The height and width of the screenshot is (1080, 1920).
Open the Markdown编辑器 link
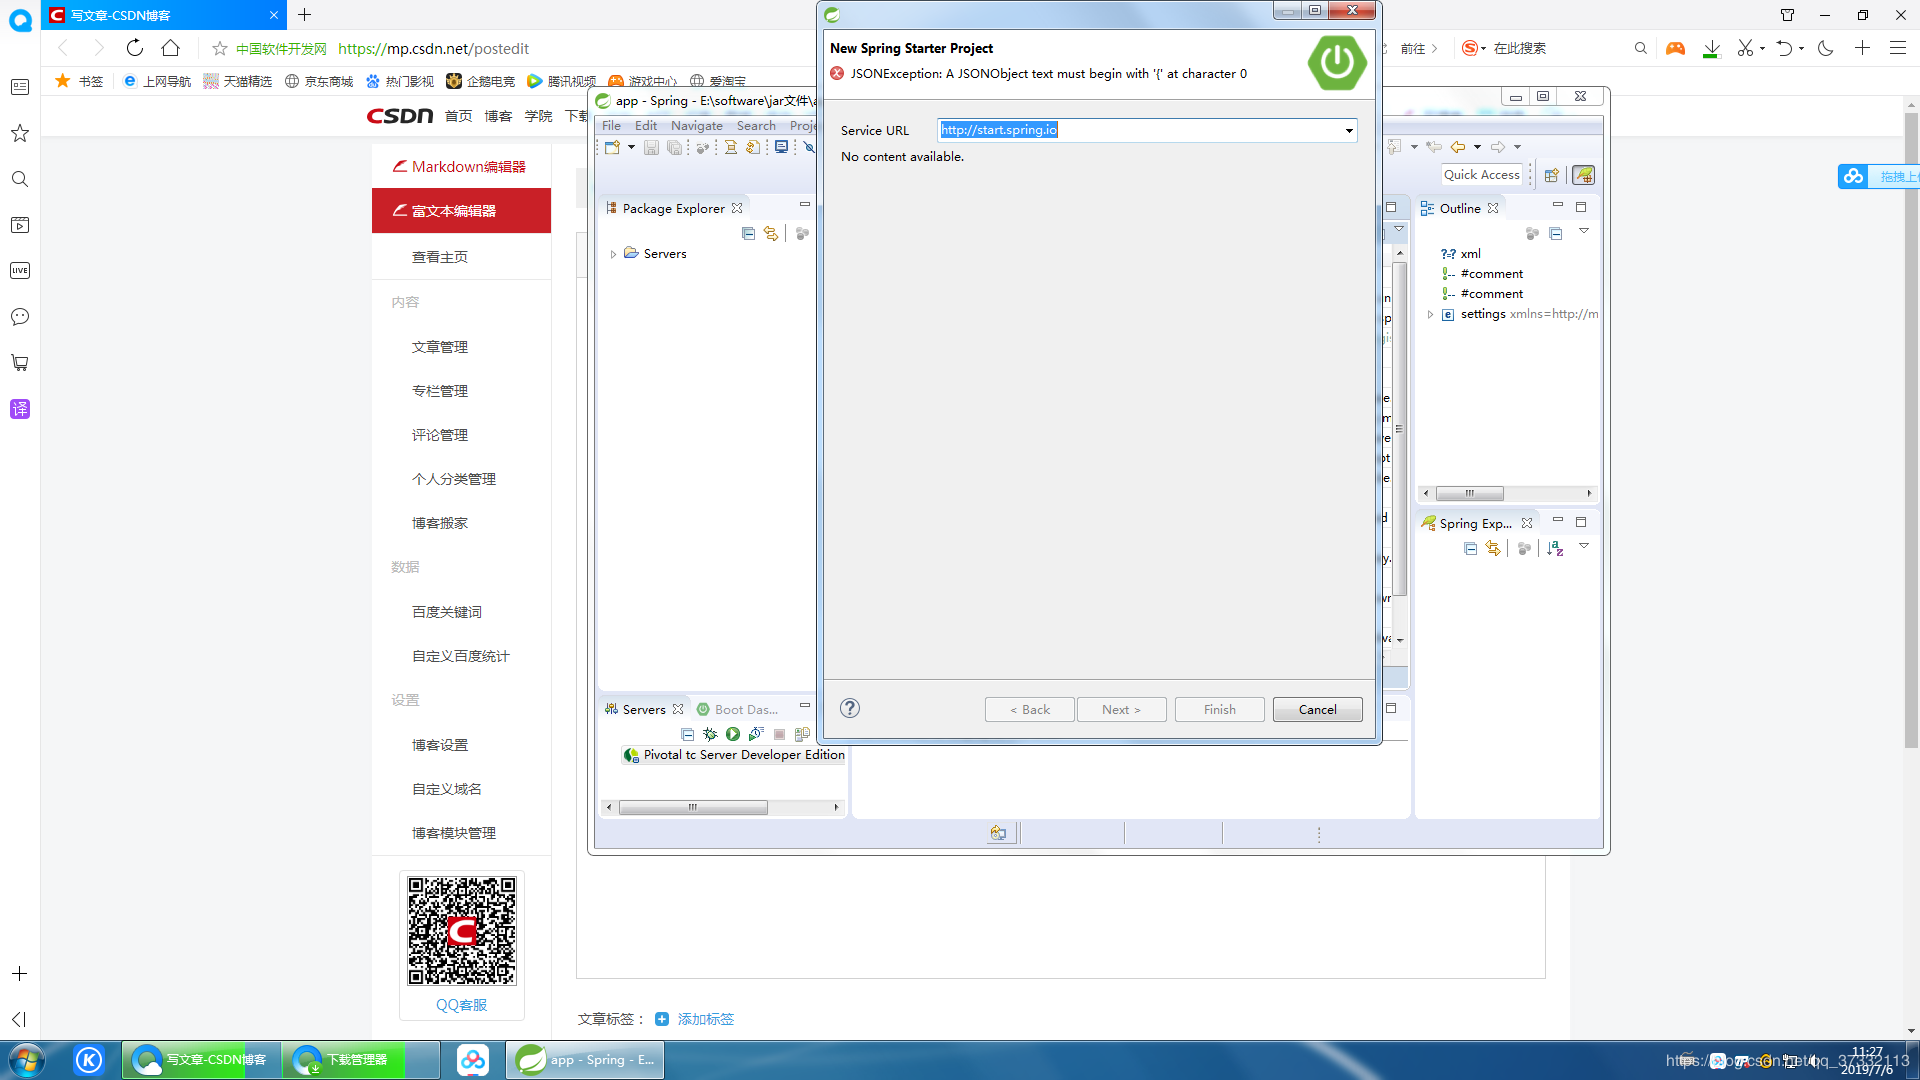468,166
